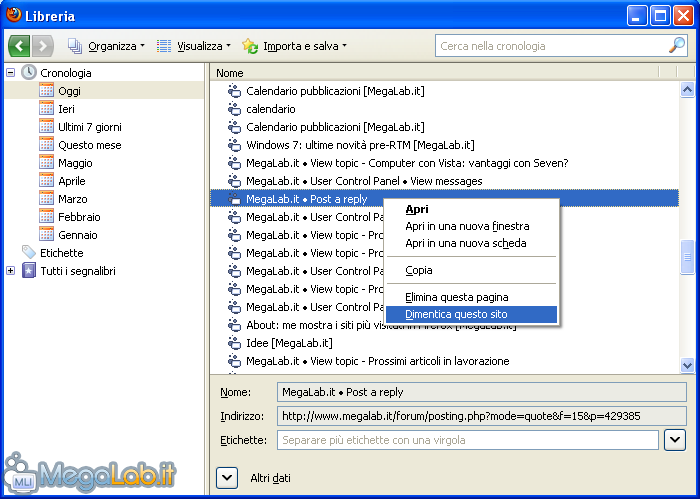
Task: Click in the Nome text field
Action: 482,392
